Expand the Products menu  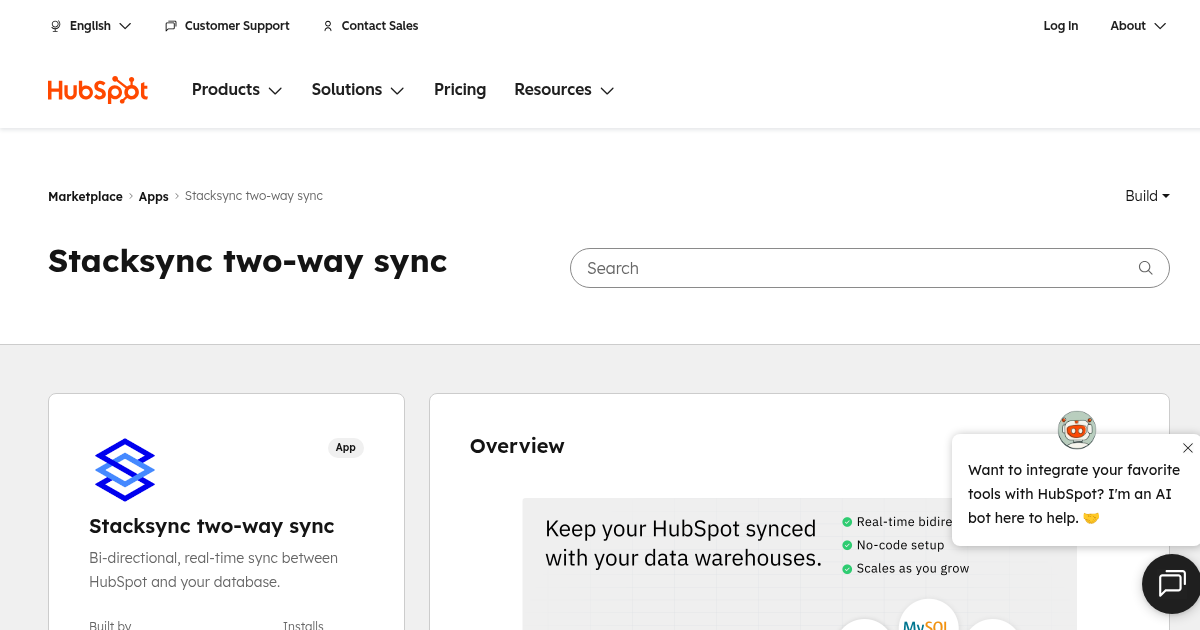pos(237,90)
